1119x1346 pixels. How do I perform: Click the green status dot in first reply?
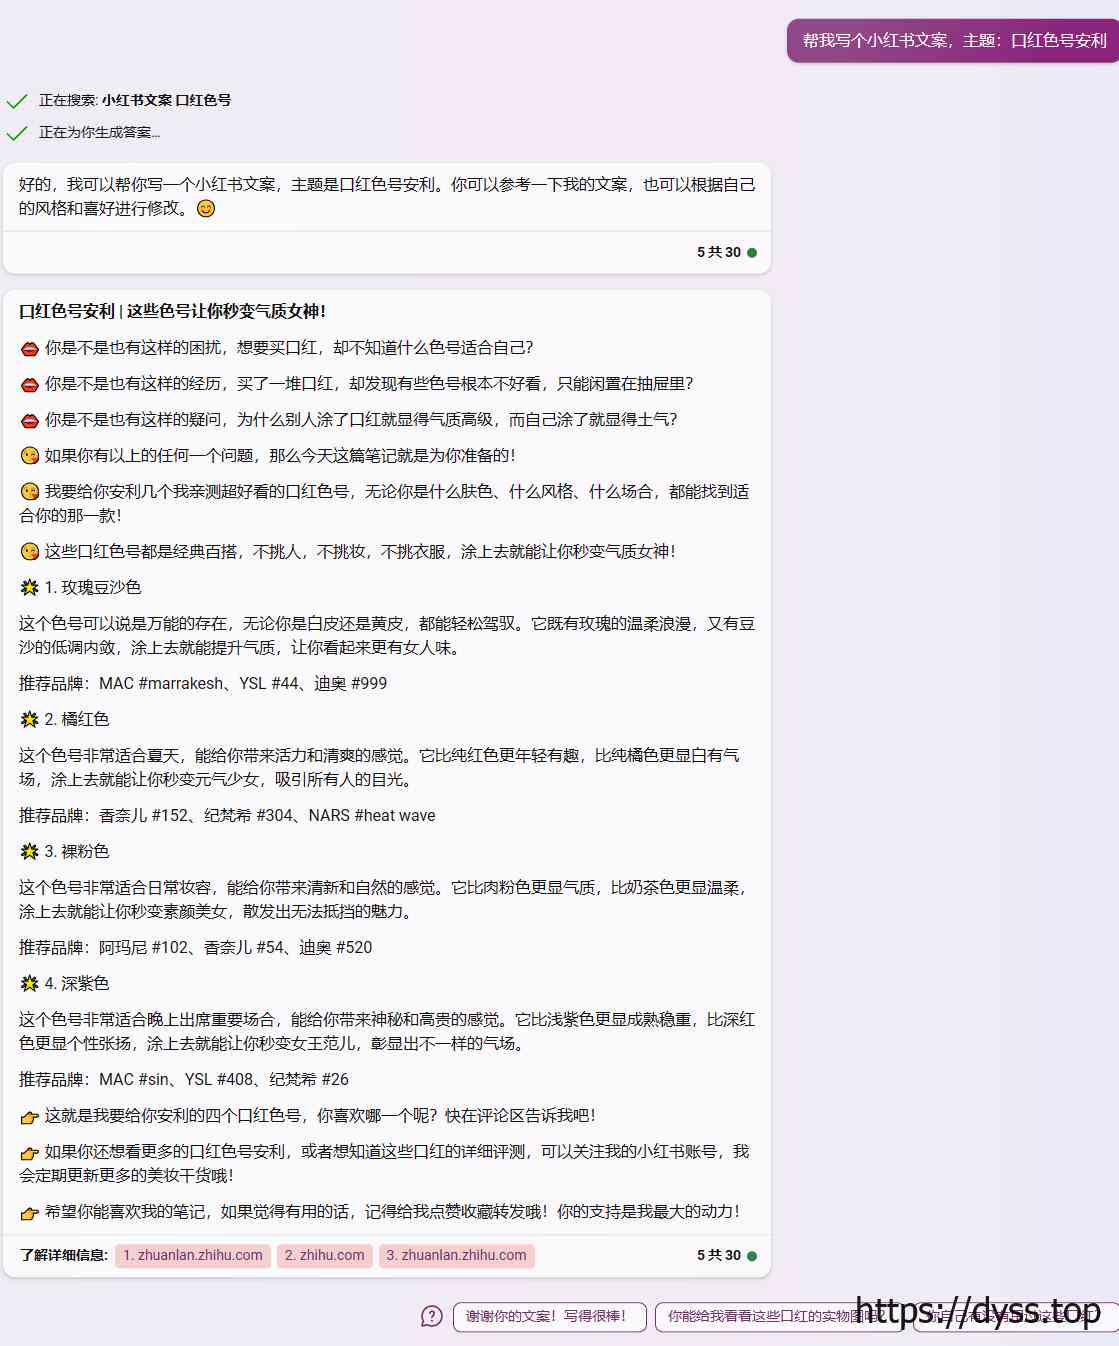click(x=752, y=253)
